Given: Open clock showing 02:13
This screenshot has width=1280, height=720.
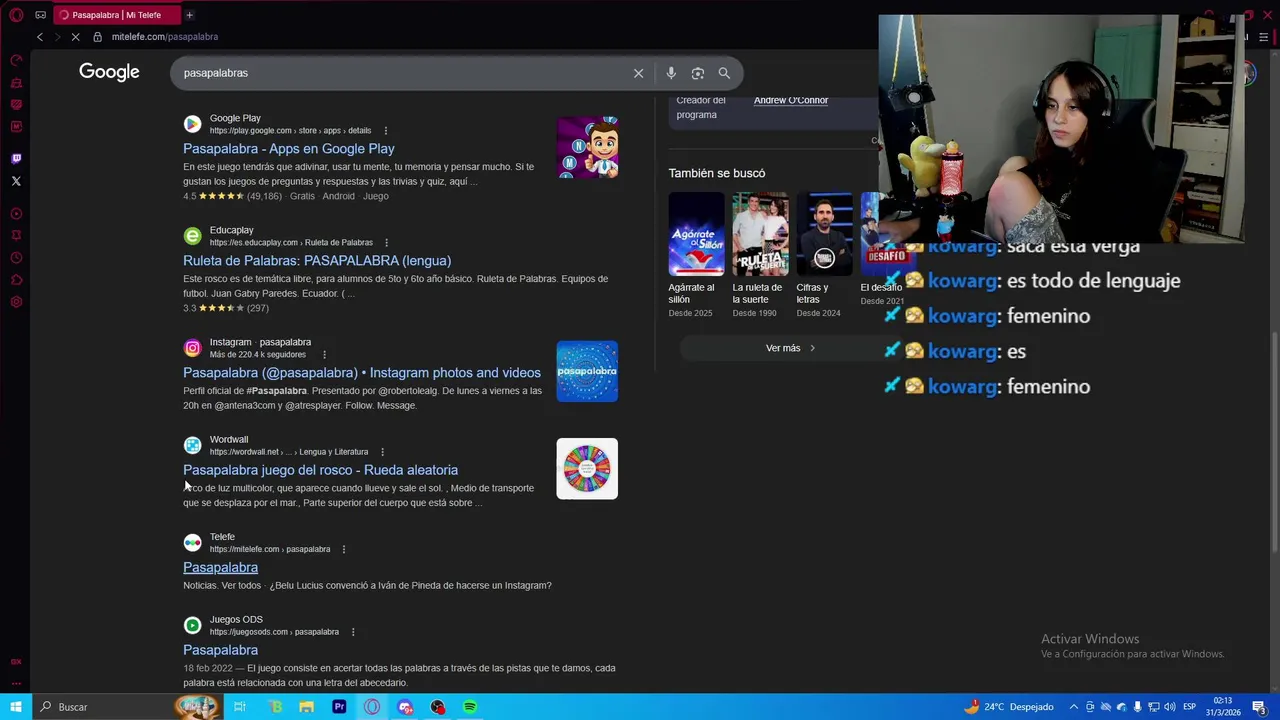Looking at the screenshot, I should [1222, 707].
